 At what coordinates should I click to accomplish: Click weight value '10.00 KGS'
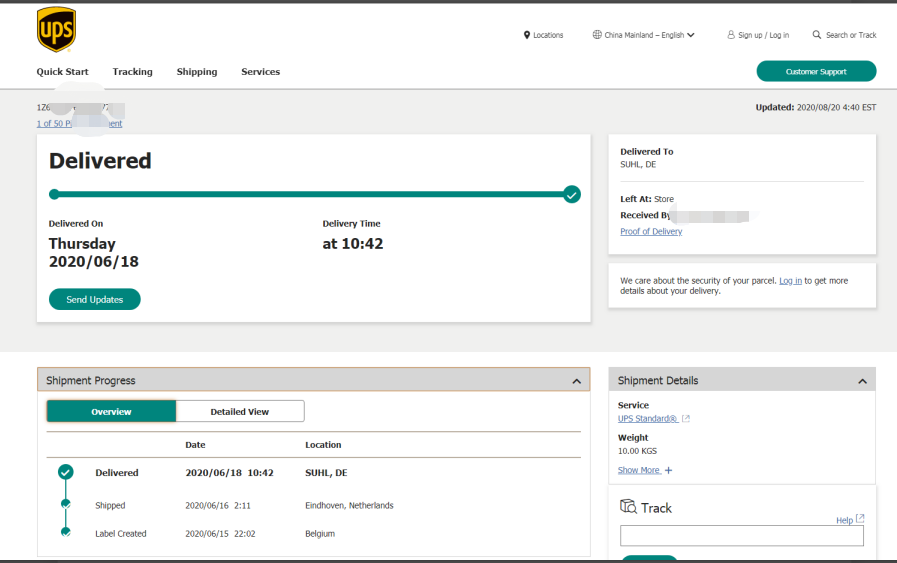coord(637,451)
